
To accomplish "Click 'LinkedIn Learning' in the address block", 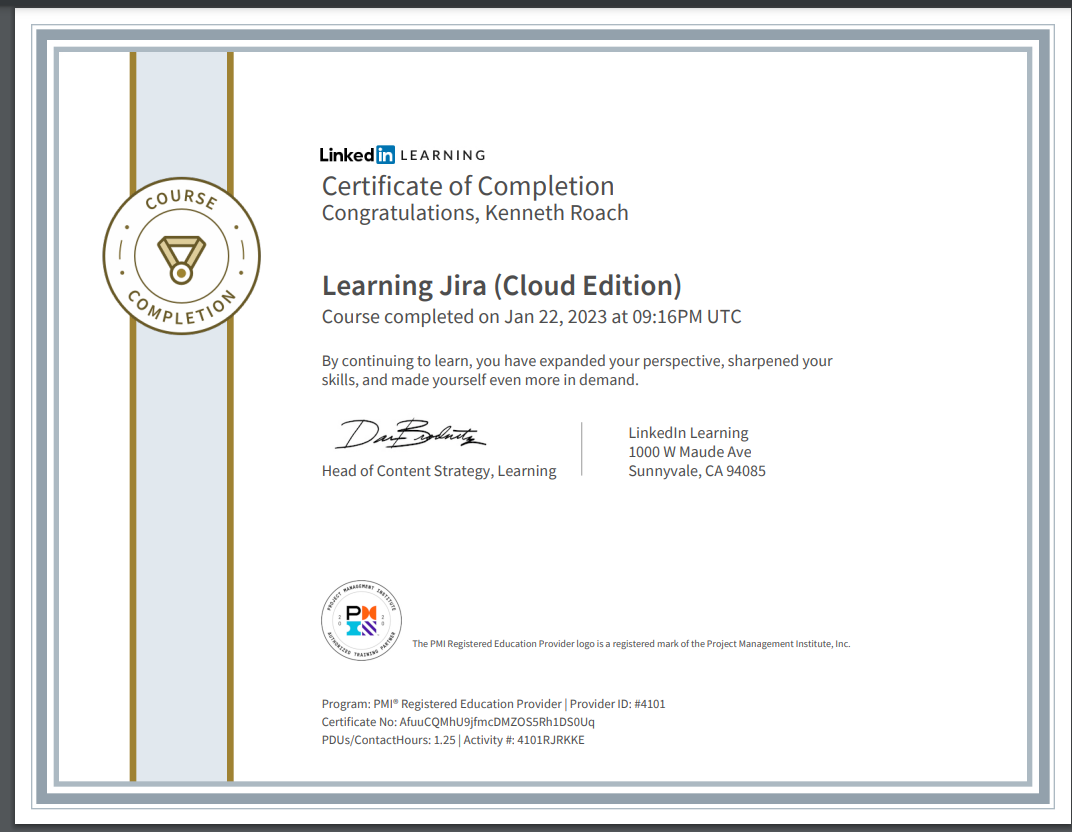I will (688, 433).
